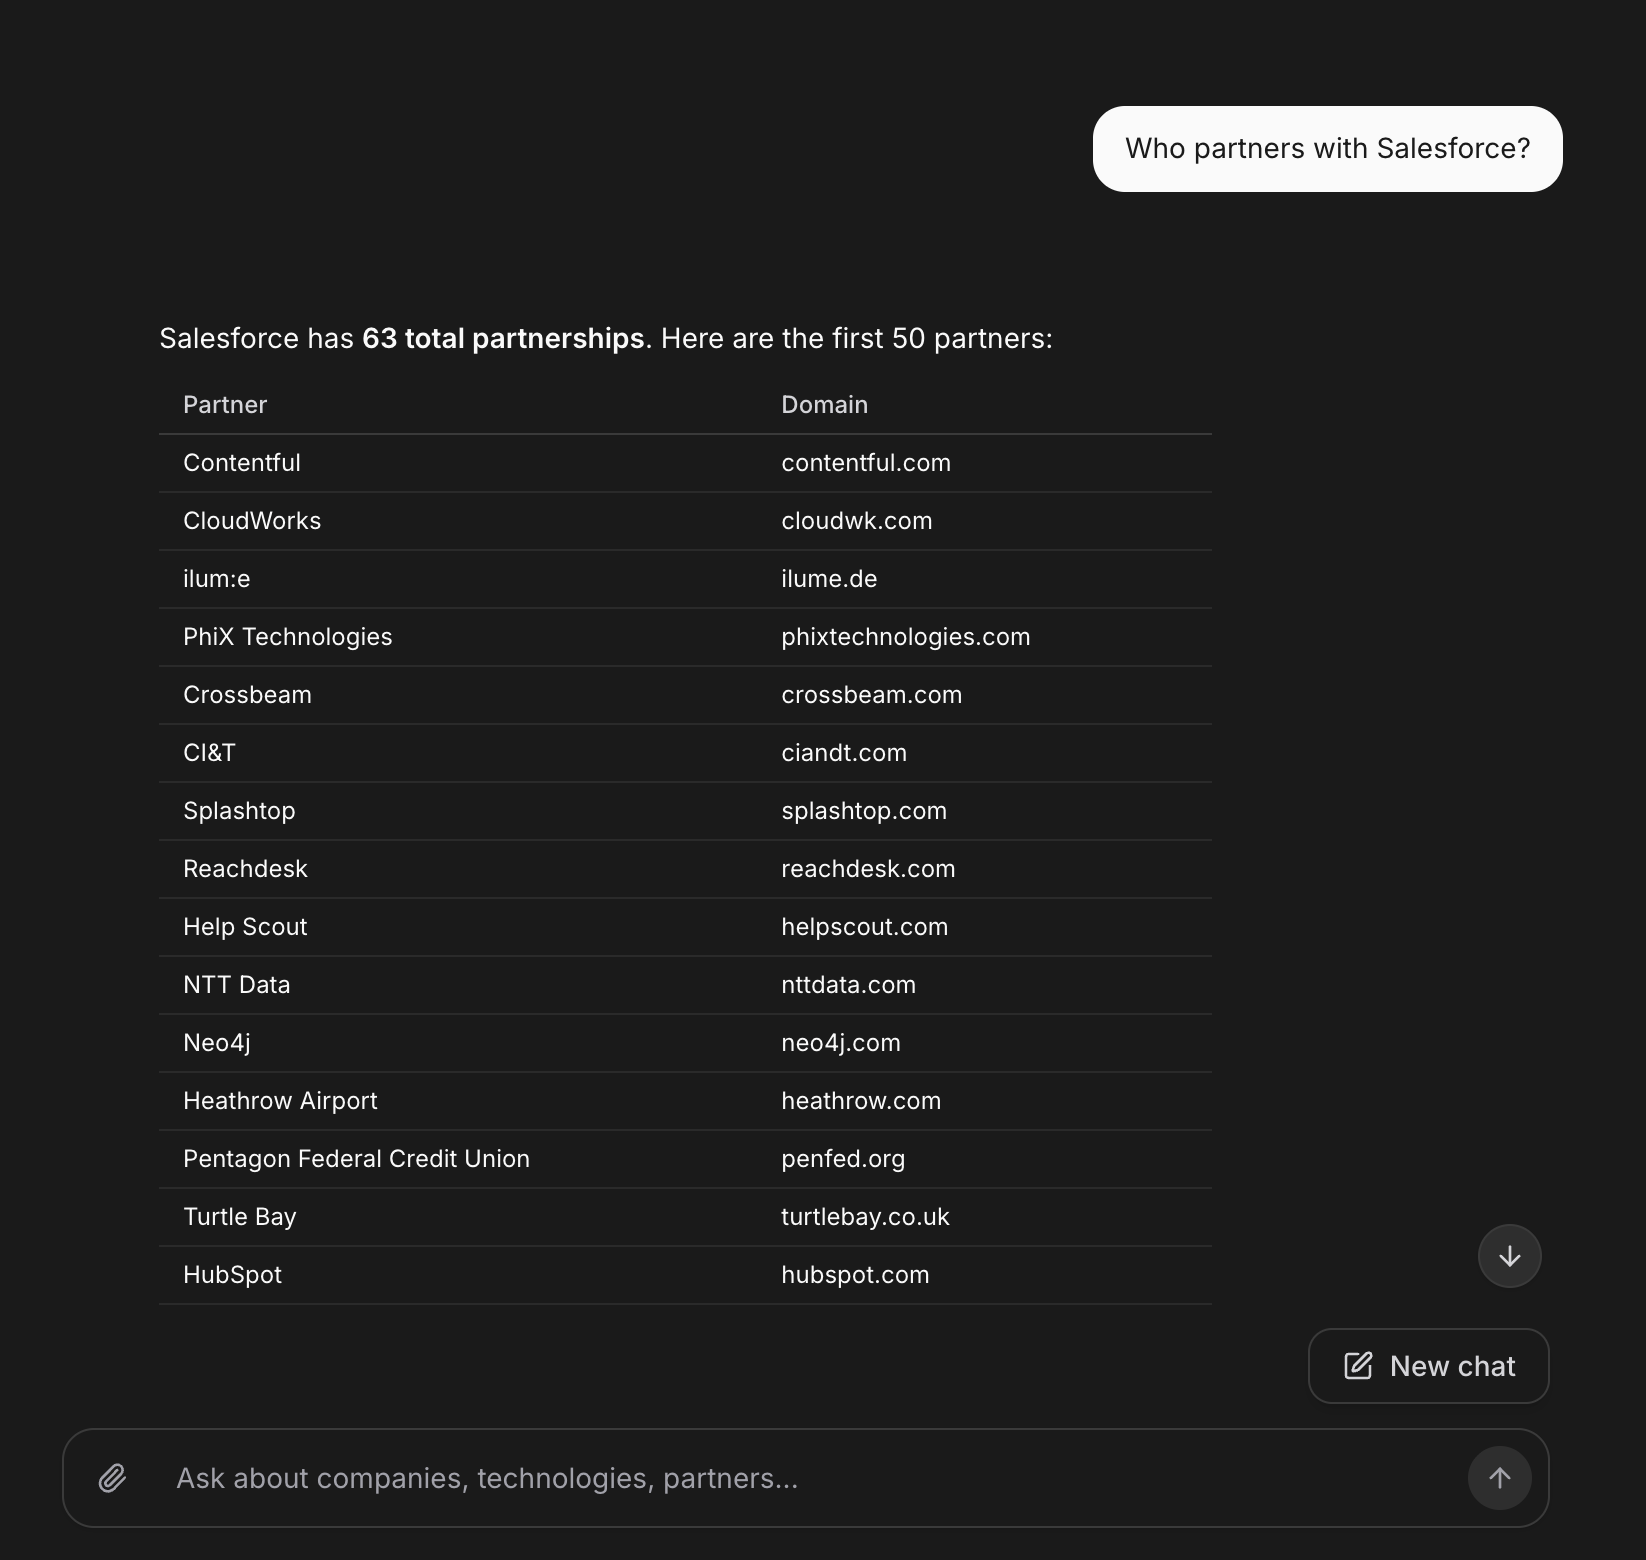Click the message input field
This screenshot has height=1560, width=1646.
tap(700, 1478)
